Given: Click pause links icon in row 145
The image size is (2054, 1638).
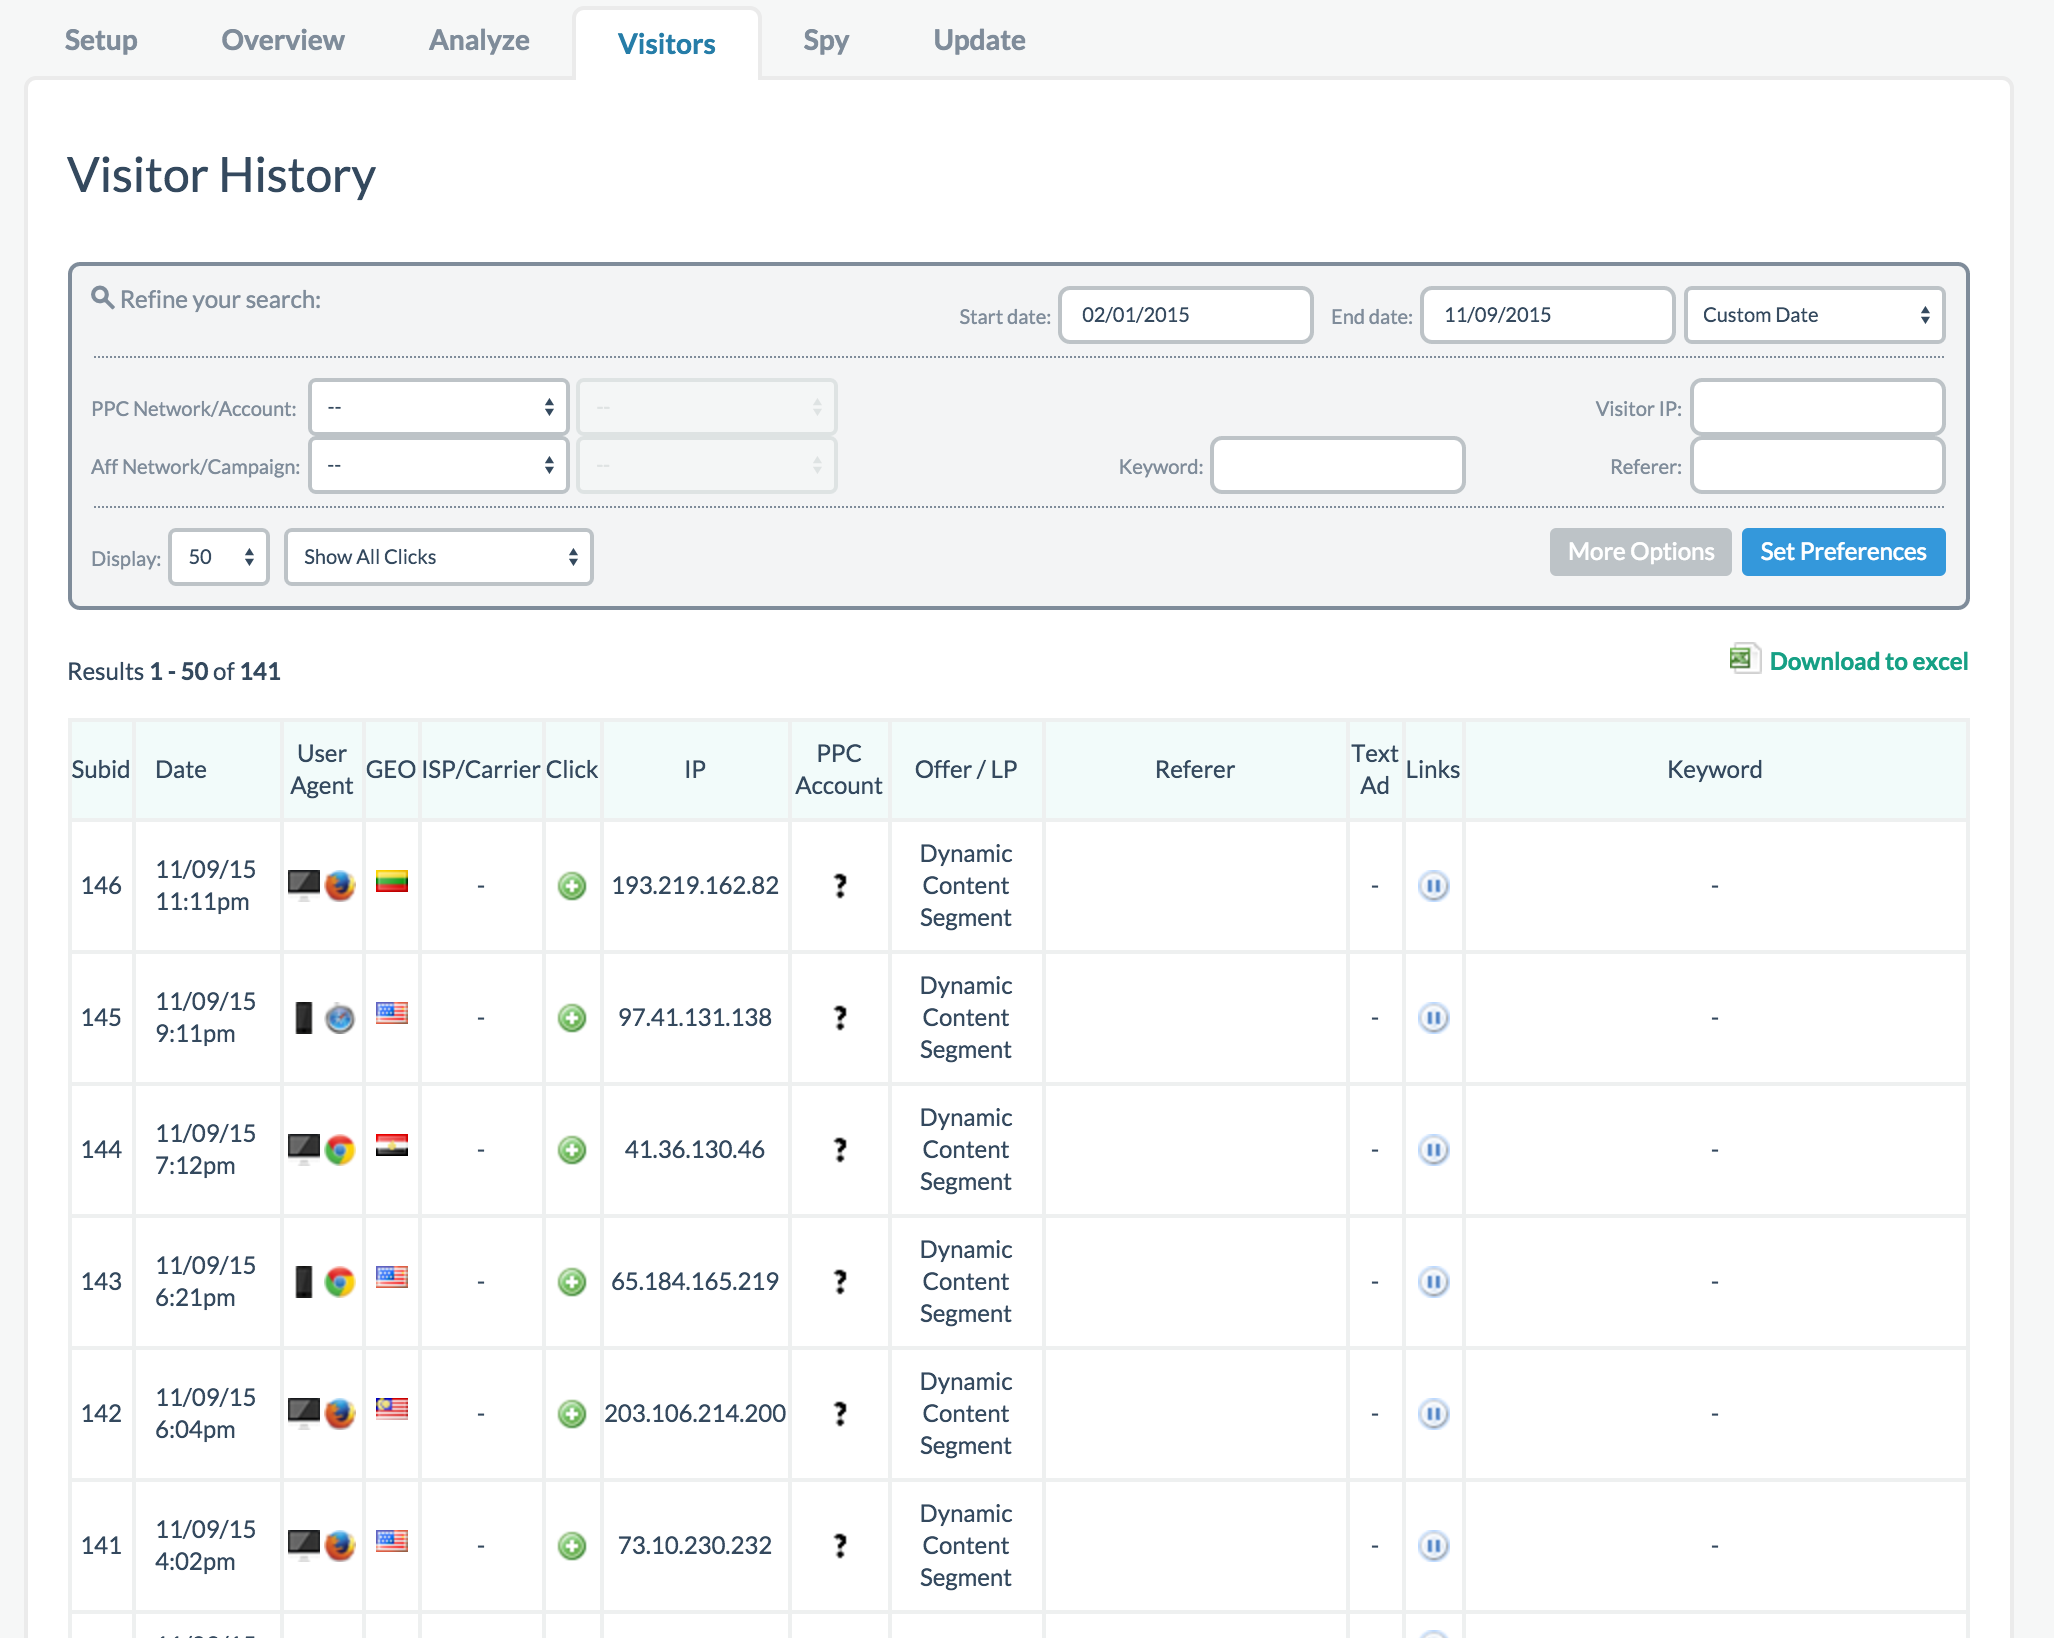Looking at the screenshot, I should click(x=1433, y=1018).
